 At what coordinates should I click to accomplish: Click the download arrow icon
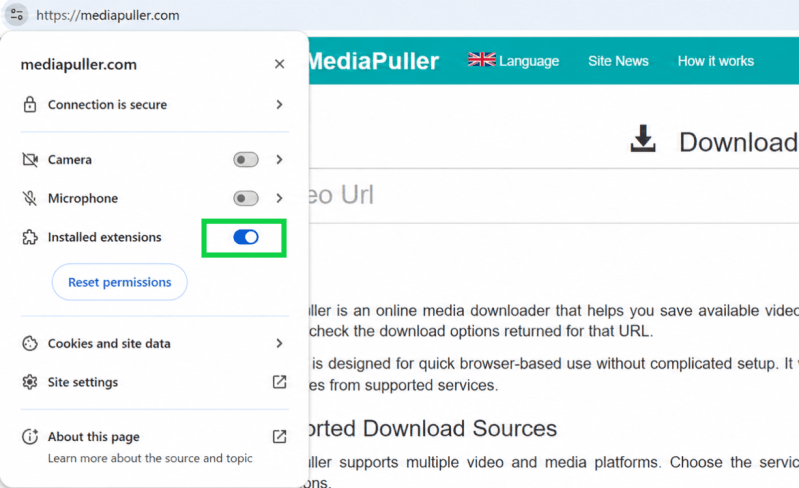tap(643, 139)
